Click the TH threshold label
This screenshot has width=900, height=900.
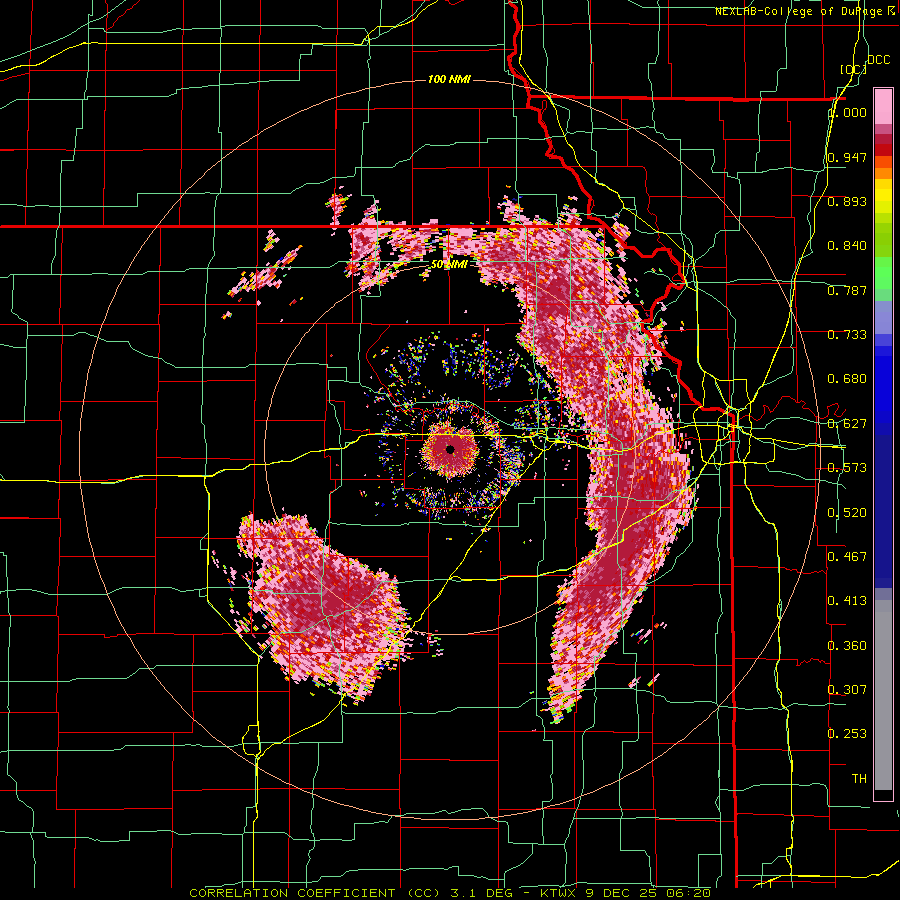859,778
